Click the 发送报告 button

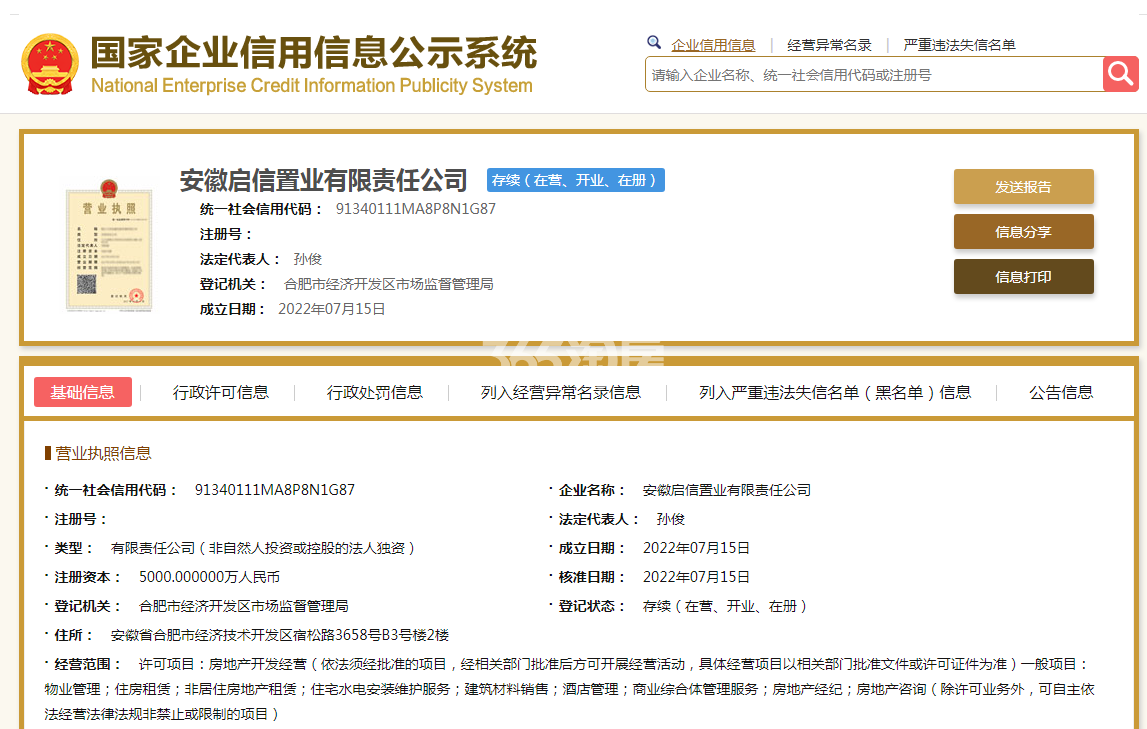click(1023, 186)
